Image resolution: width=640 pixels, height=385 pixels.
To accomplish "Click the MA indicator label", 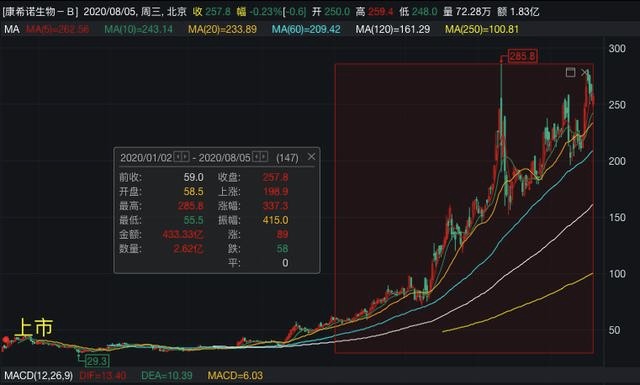I will click(x=12, y=29).
